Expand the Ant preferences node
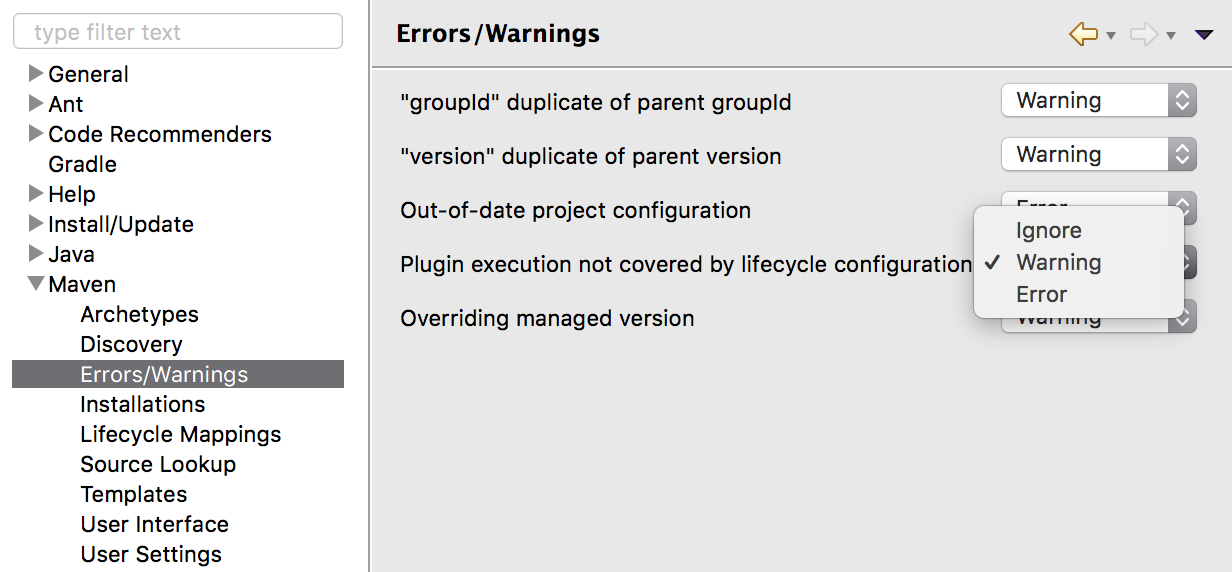Screen dimensions: 1232x572 (x=36, y=103)
